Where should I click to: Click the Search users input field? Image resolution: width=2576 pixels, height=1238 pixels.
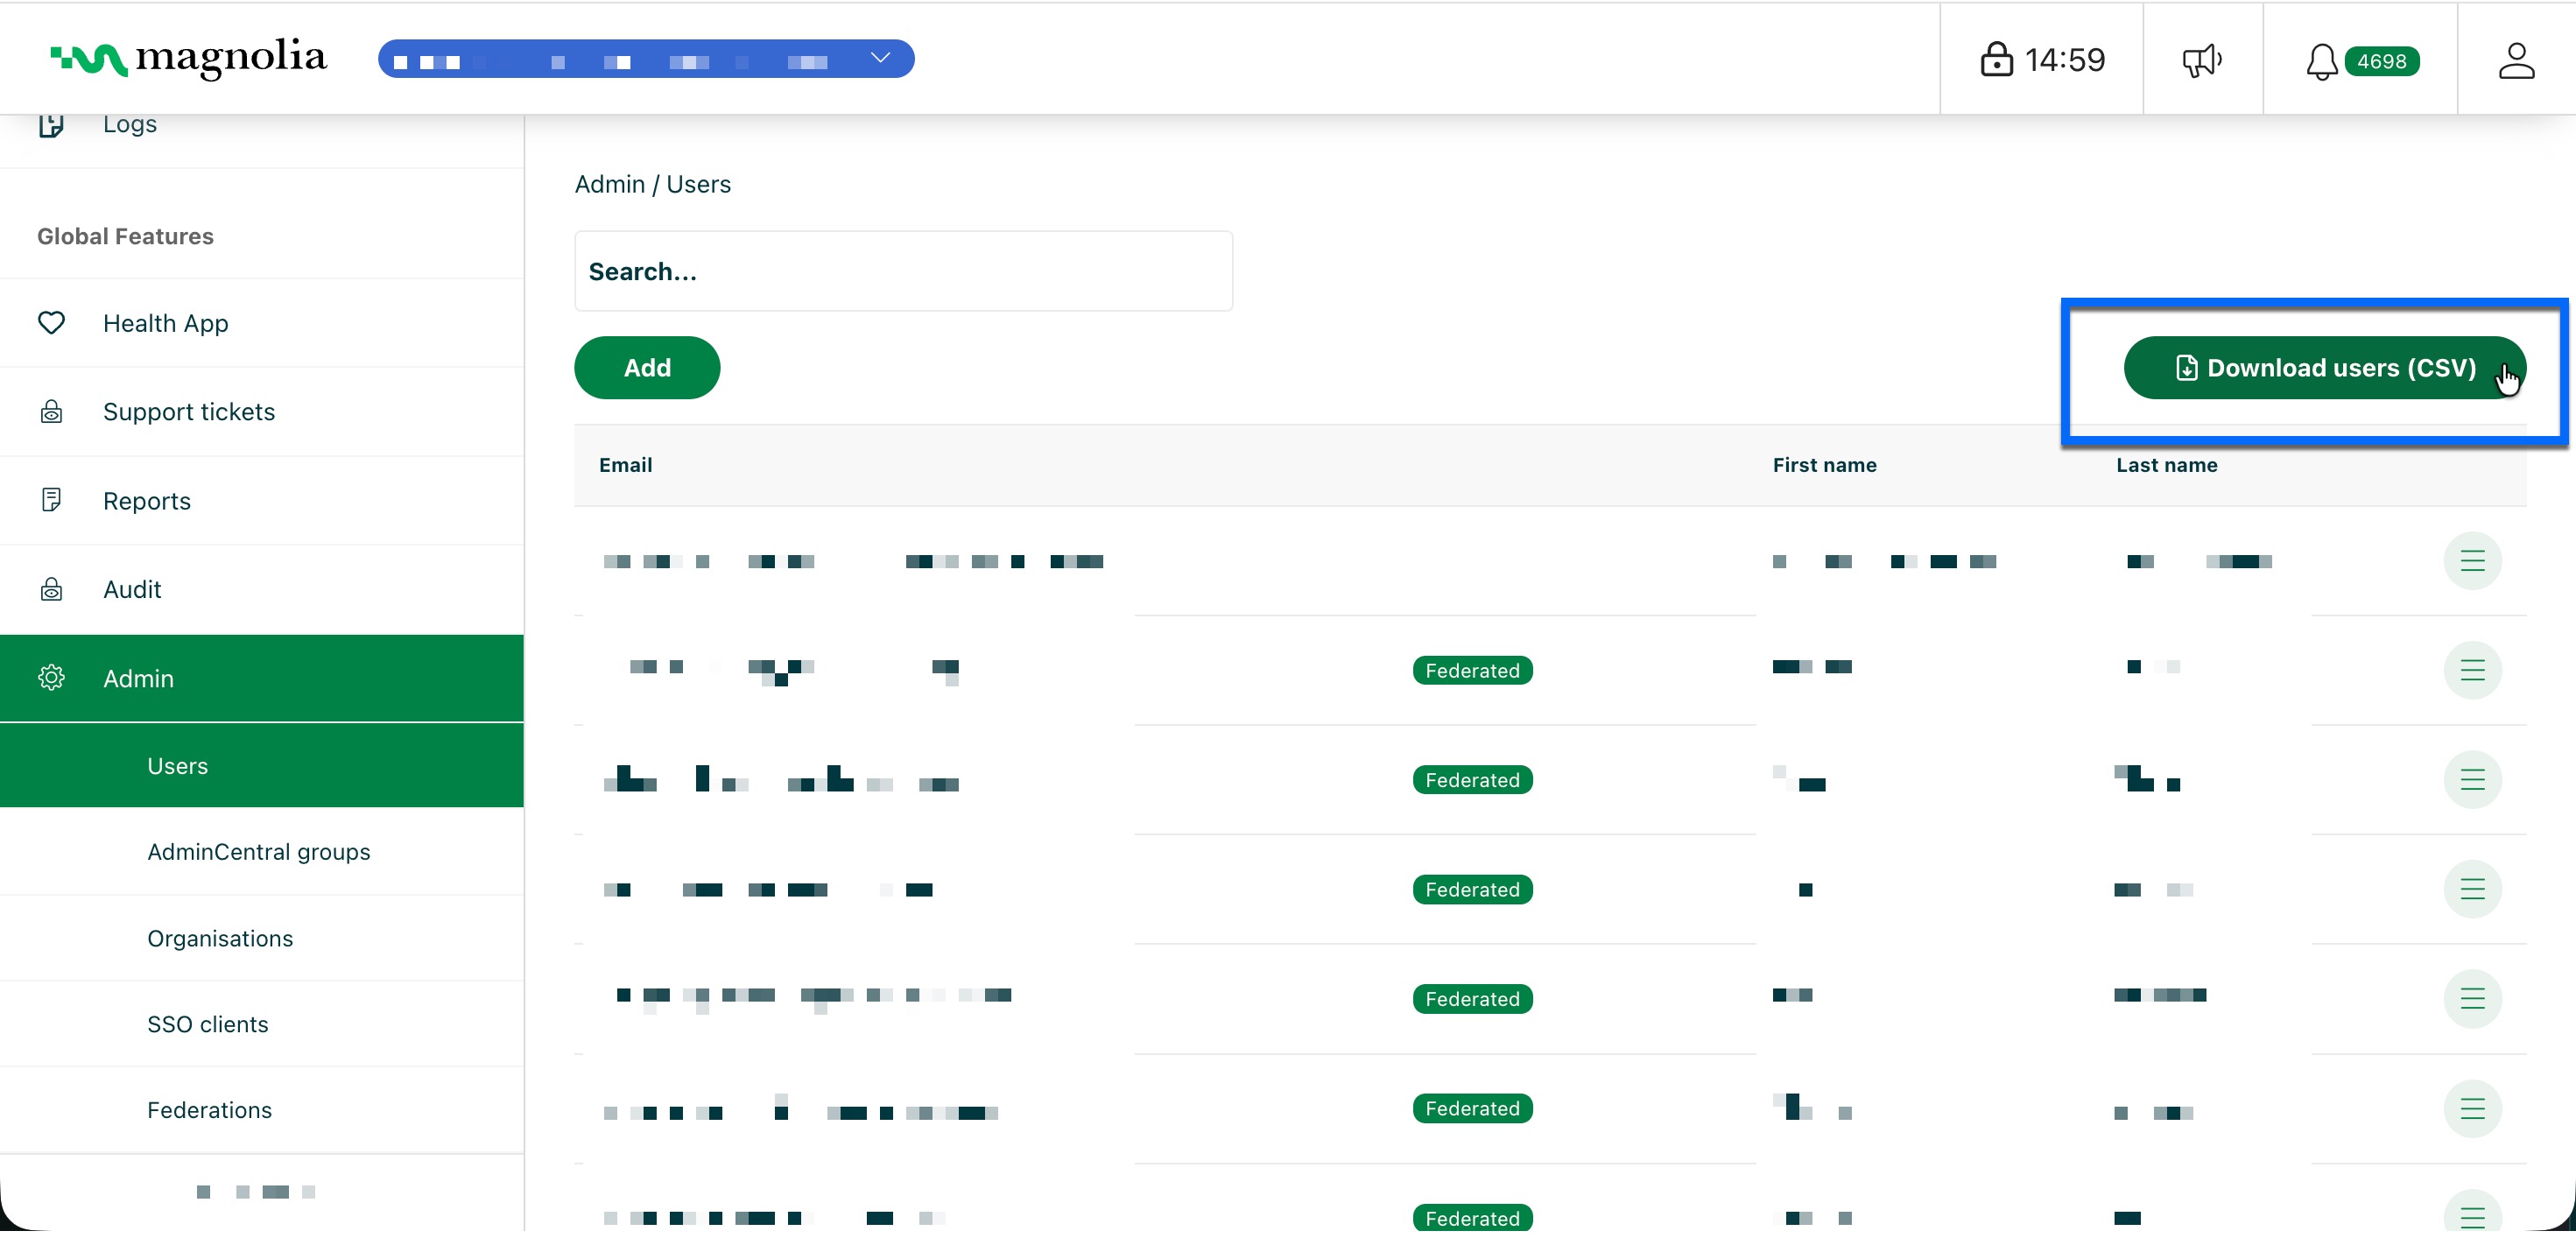[x=902, y=271]
